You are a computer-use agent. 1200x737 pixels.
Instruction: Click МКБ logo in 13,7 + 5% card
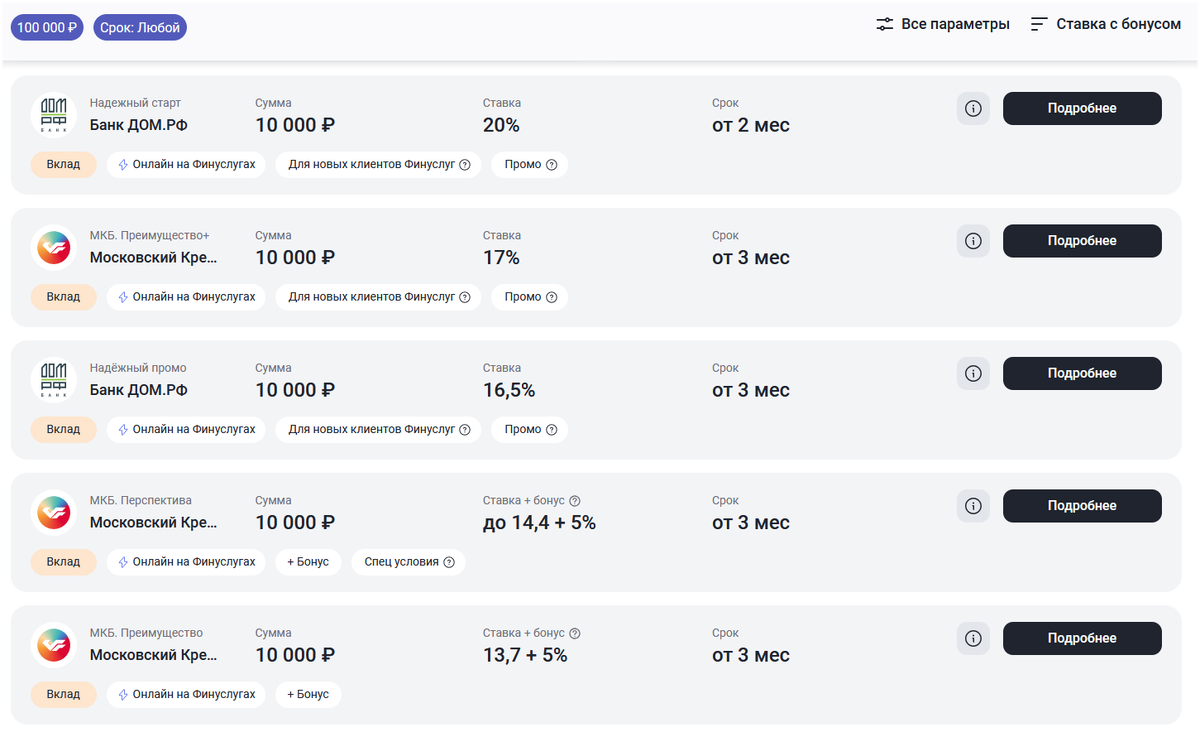point(53,645)
